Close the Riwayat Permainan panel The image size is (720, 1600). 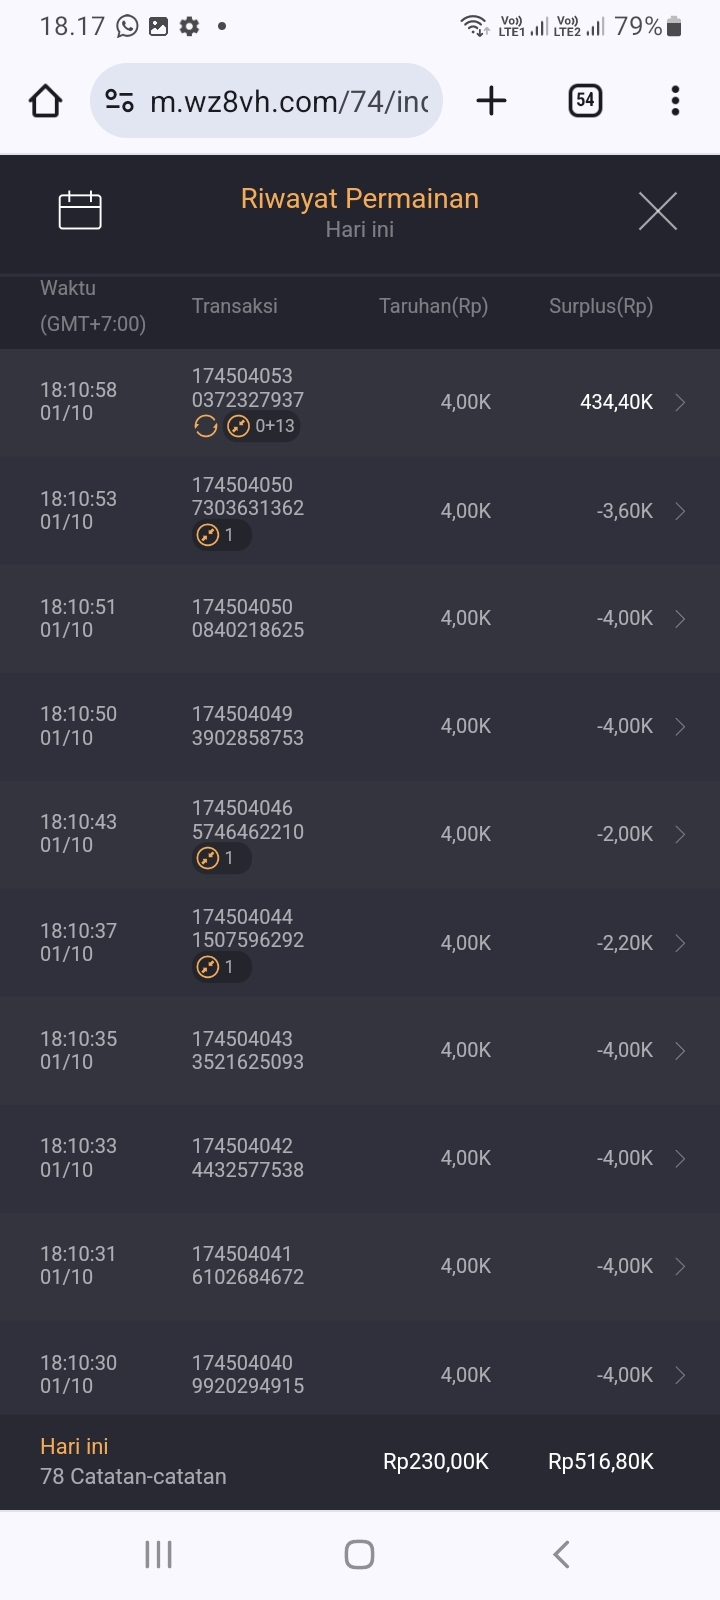(x=657, y=211)
